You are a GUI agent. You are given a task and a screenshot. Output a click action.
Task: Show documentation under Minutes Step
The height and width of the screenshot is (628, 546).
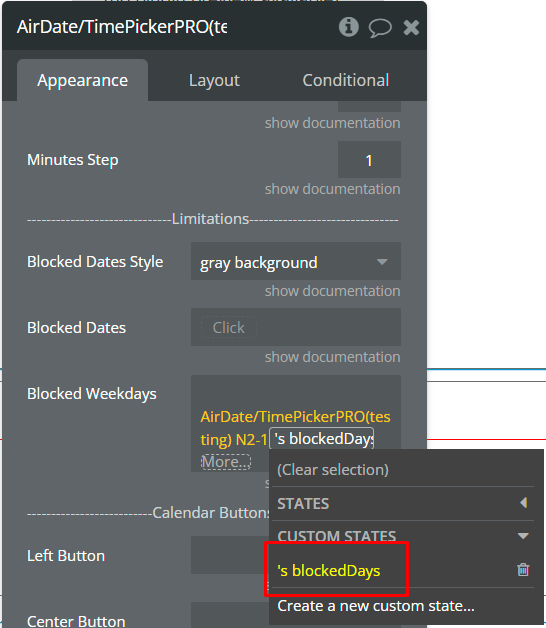tap(332, 189)
